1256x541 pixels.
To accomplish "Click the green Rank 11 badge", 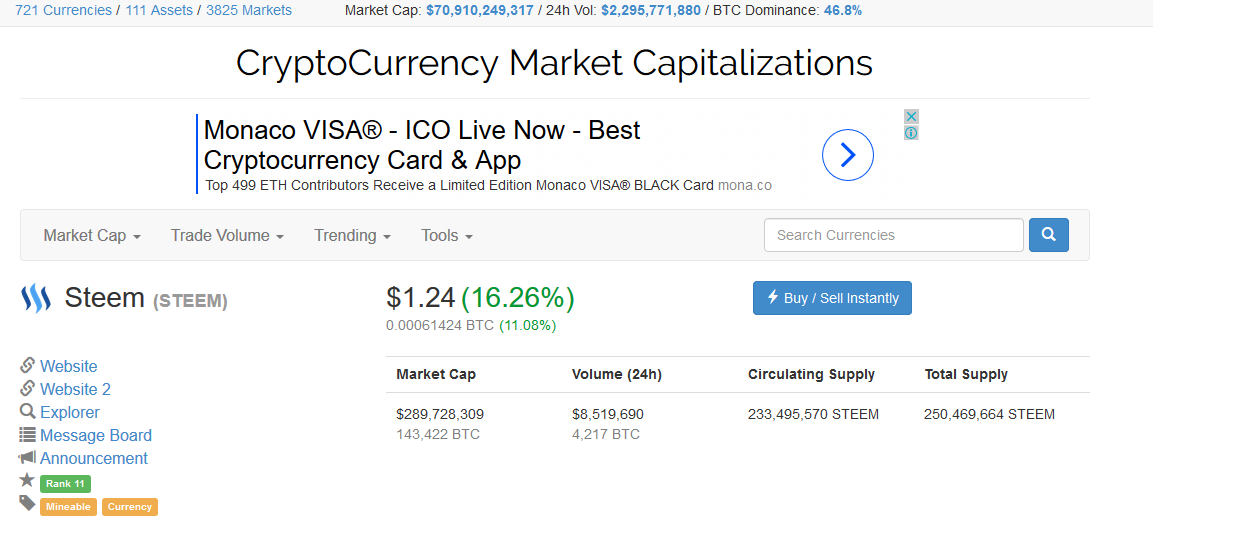I will pos(65,484).
